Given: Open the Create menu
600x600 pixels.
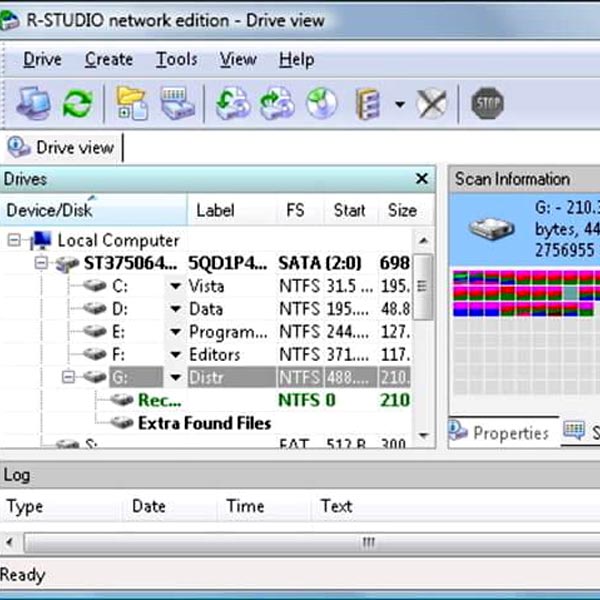Looking at the screenshot, I should pos(109,60).
